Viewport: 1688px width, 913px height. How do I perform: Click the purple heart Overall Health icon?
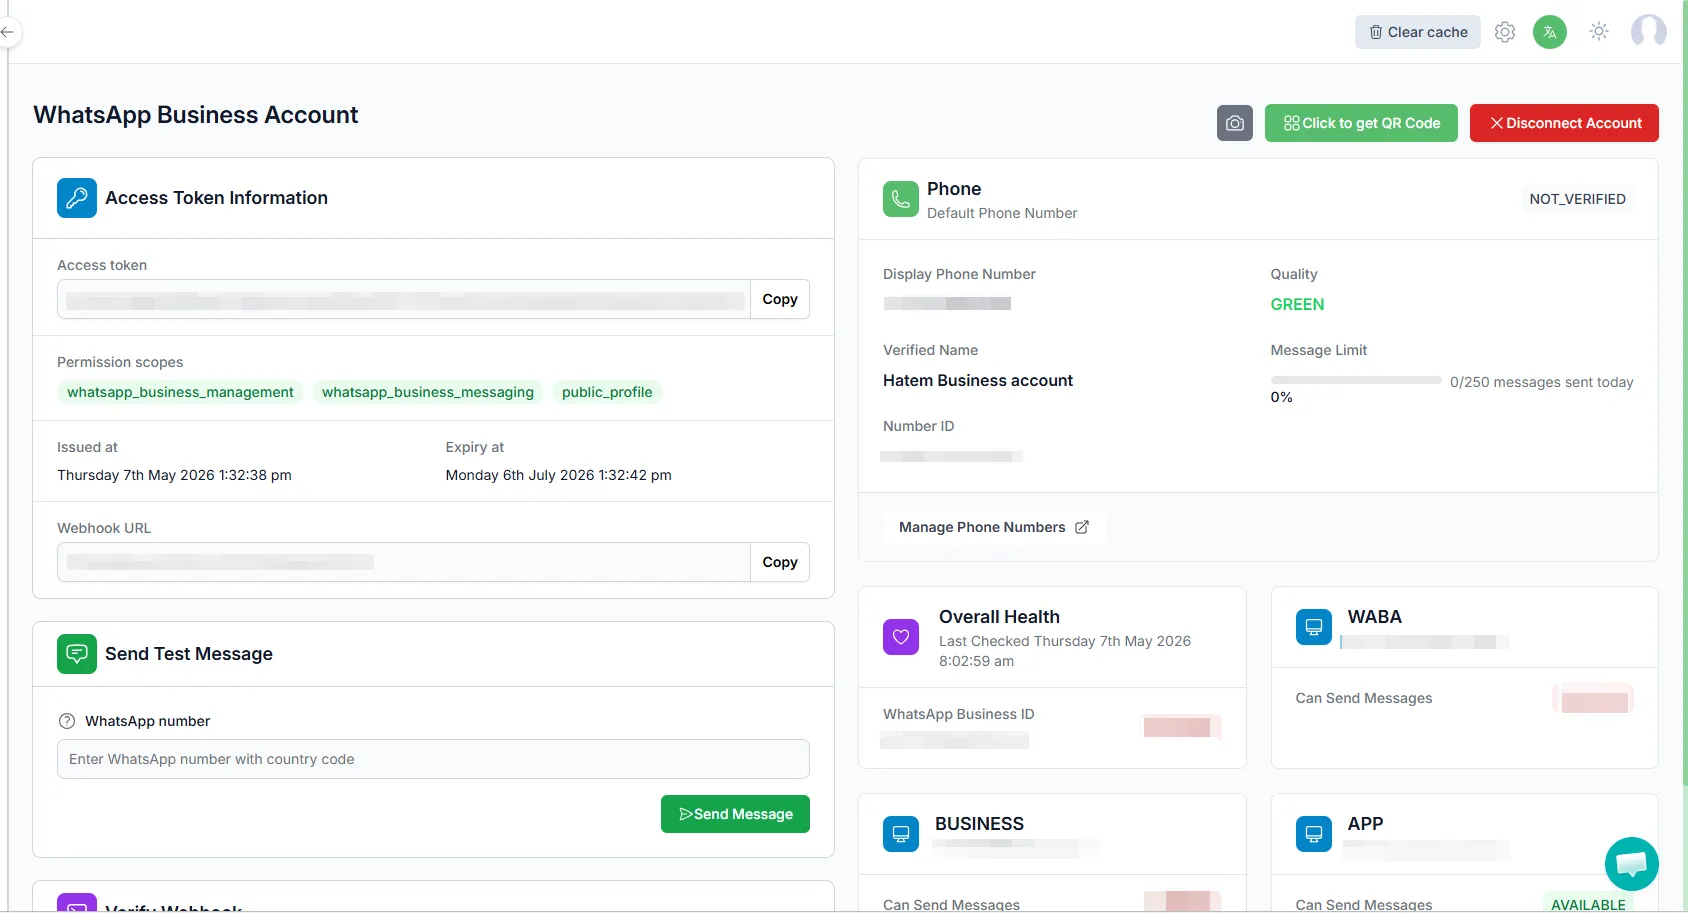tap(901, 637)
